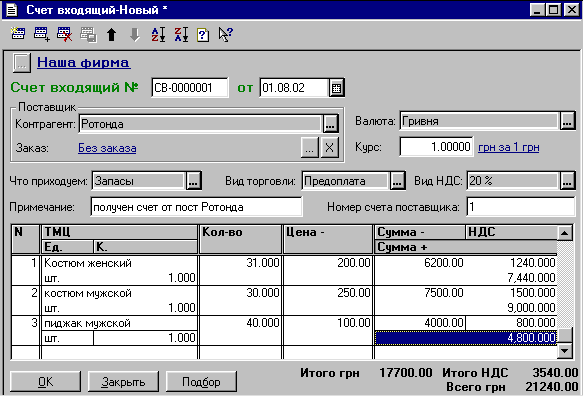583x396 pixels.
Task: Click the table scroll down arrow
Action: click(564, 350)
